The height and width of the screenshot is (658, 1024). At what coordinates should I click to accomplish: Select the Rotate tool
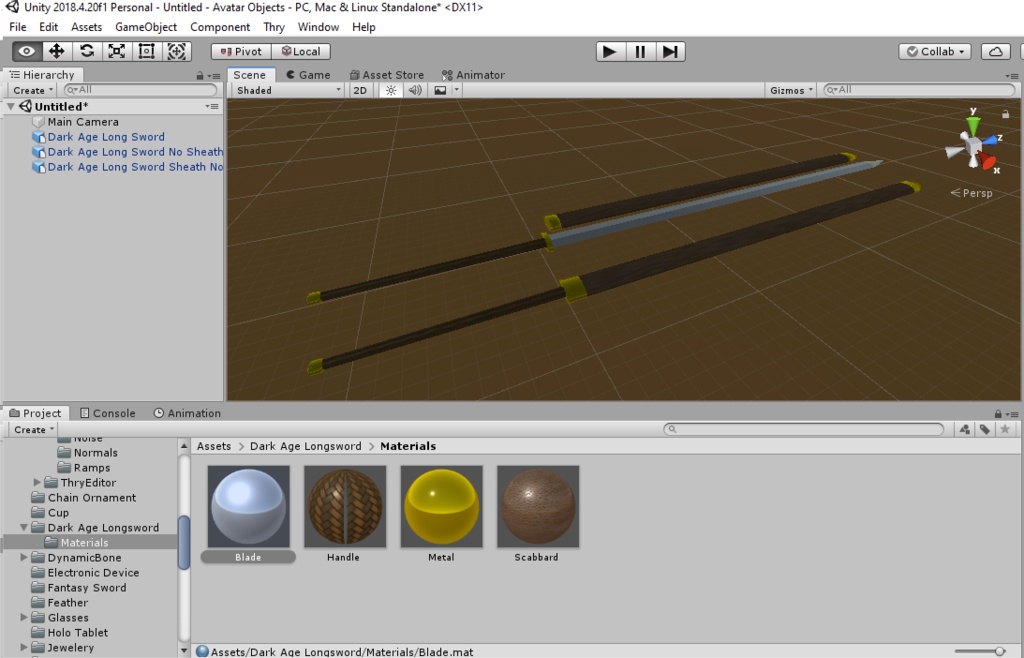click(86, 50)
